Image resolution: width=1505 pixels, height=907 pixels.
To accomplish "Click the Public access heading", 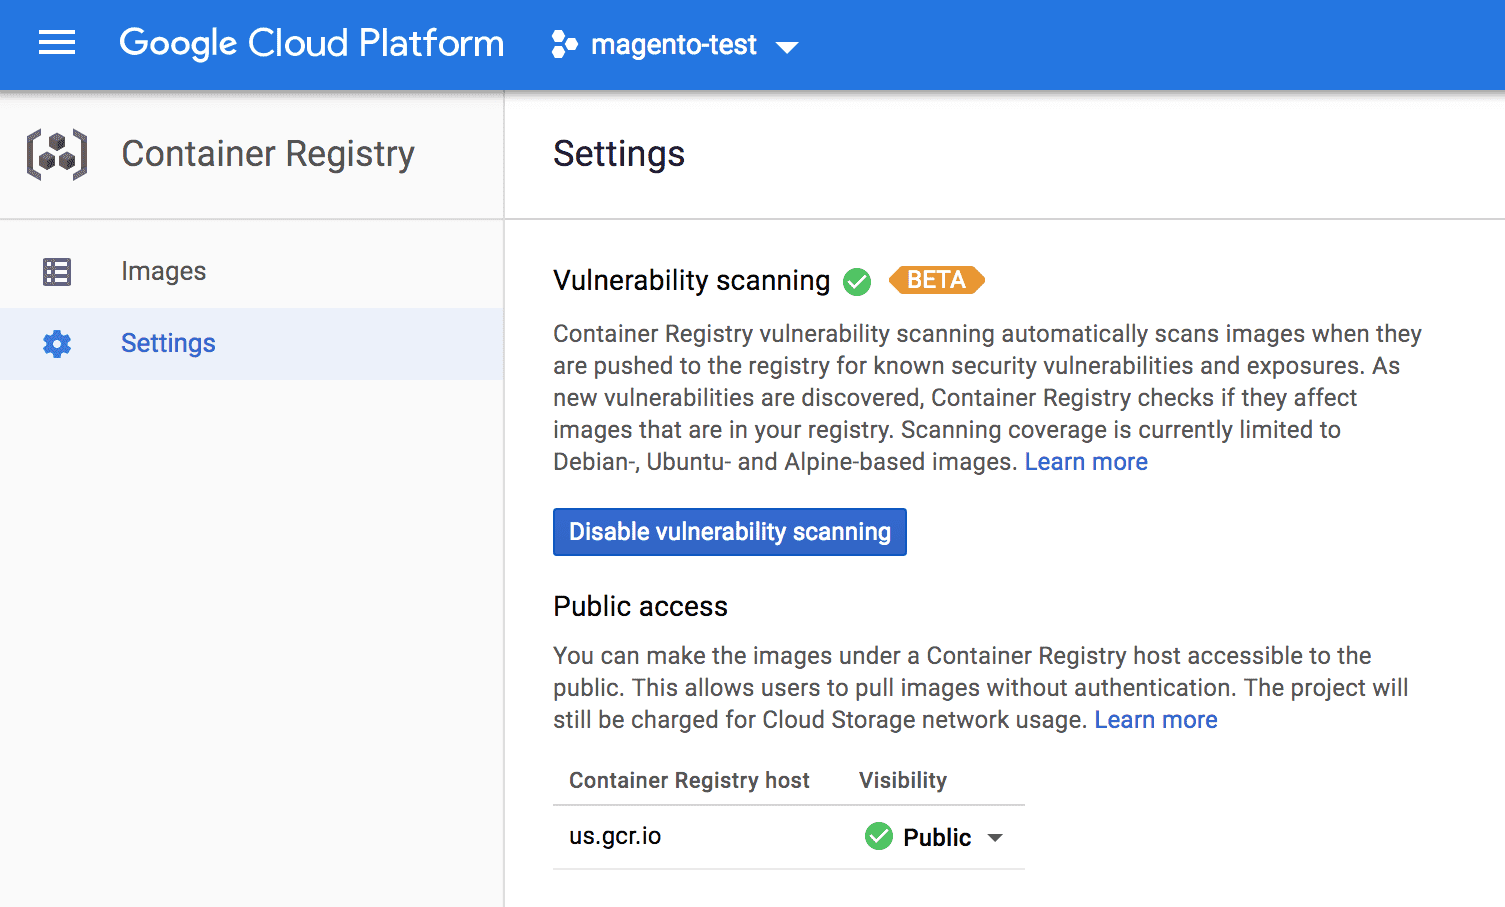I will coord(641,607).
